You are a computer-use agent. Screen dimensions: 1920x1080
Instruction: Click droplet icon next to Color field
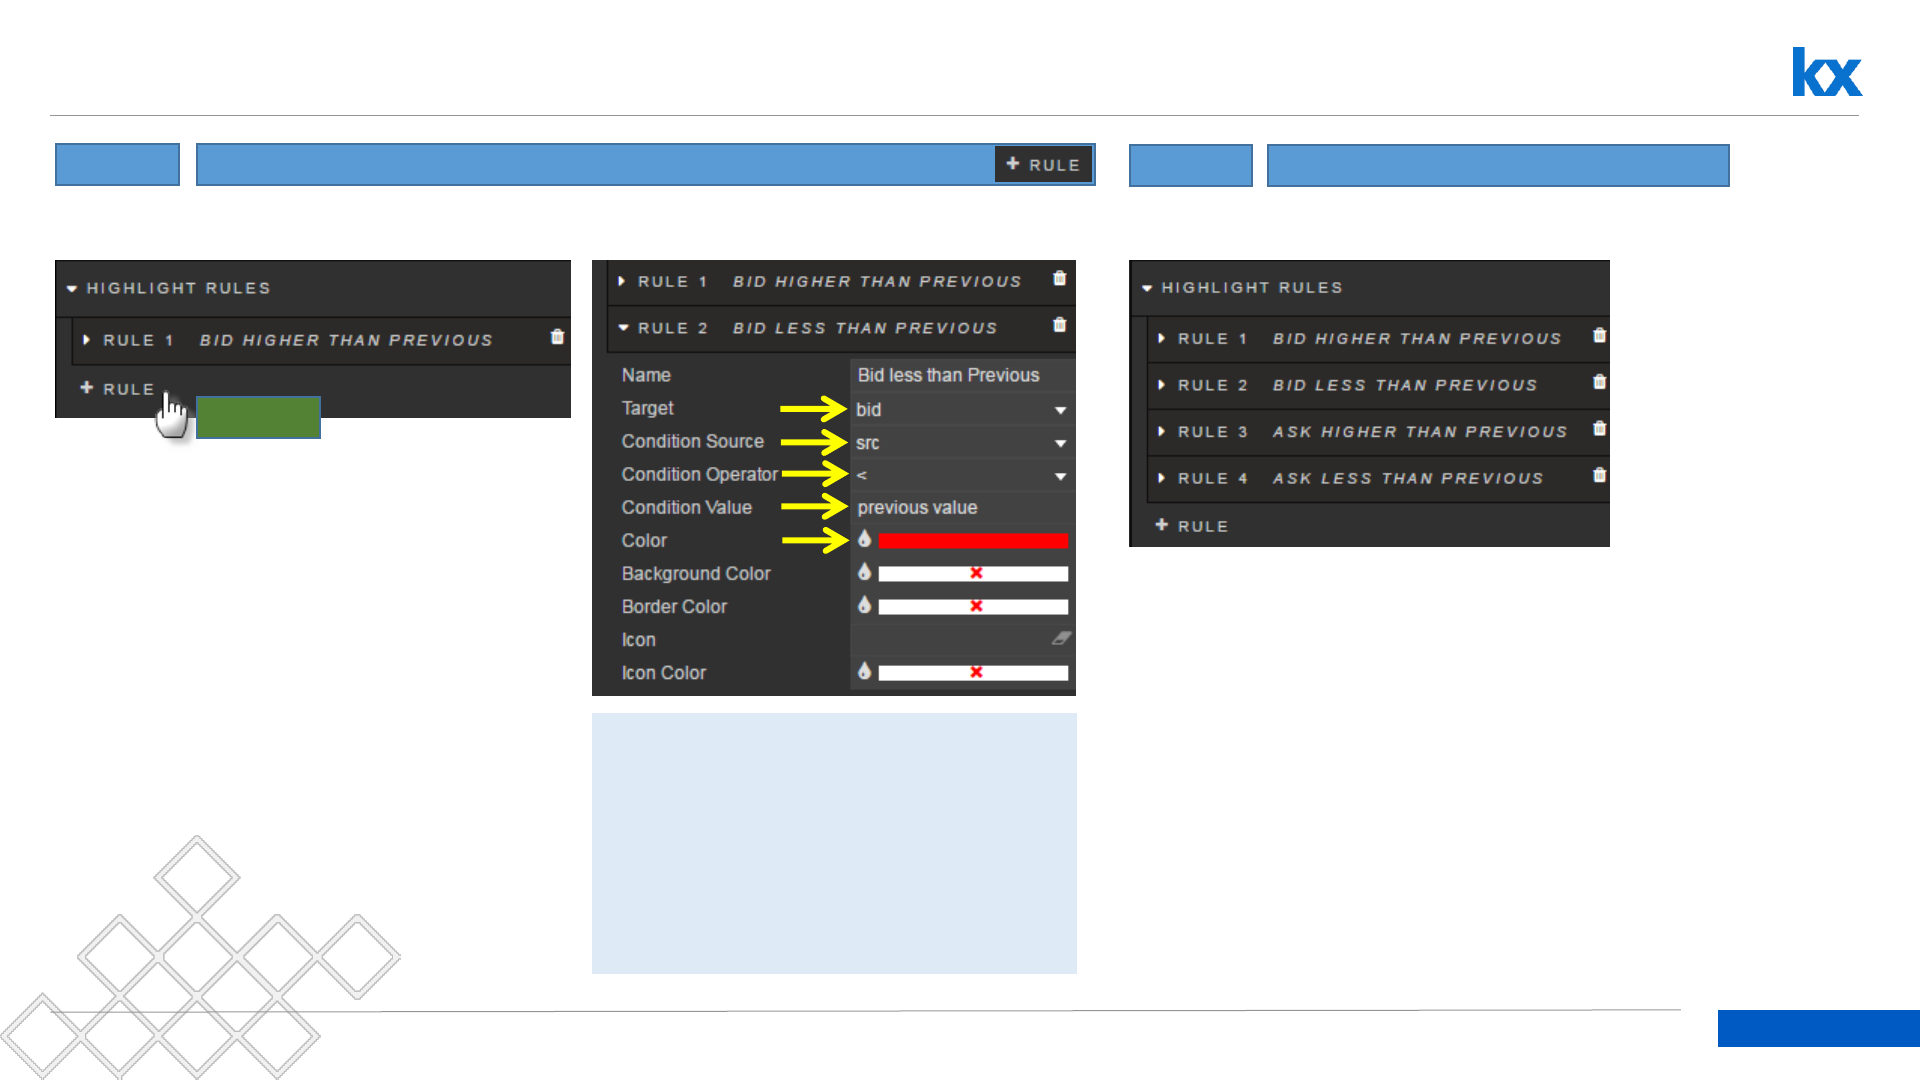pyautogui.click(x=864, y=539)
